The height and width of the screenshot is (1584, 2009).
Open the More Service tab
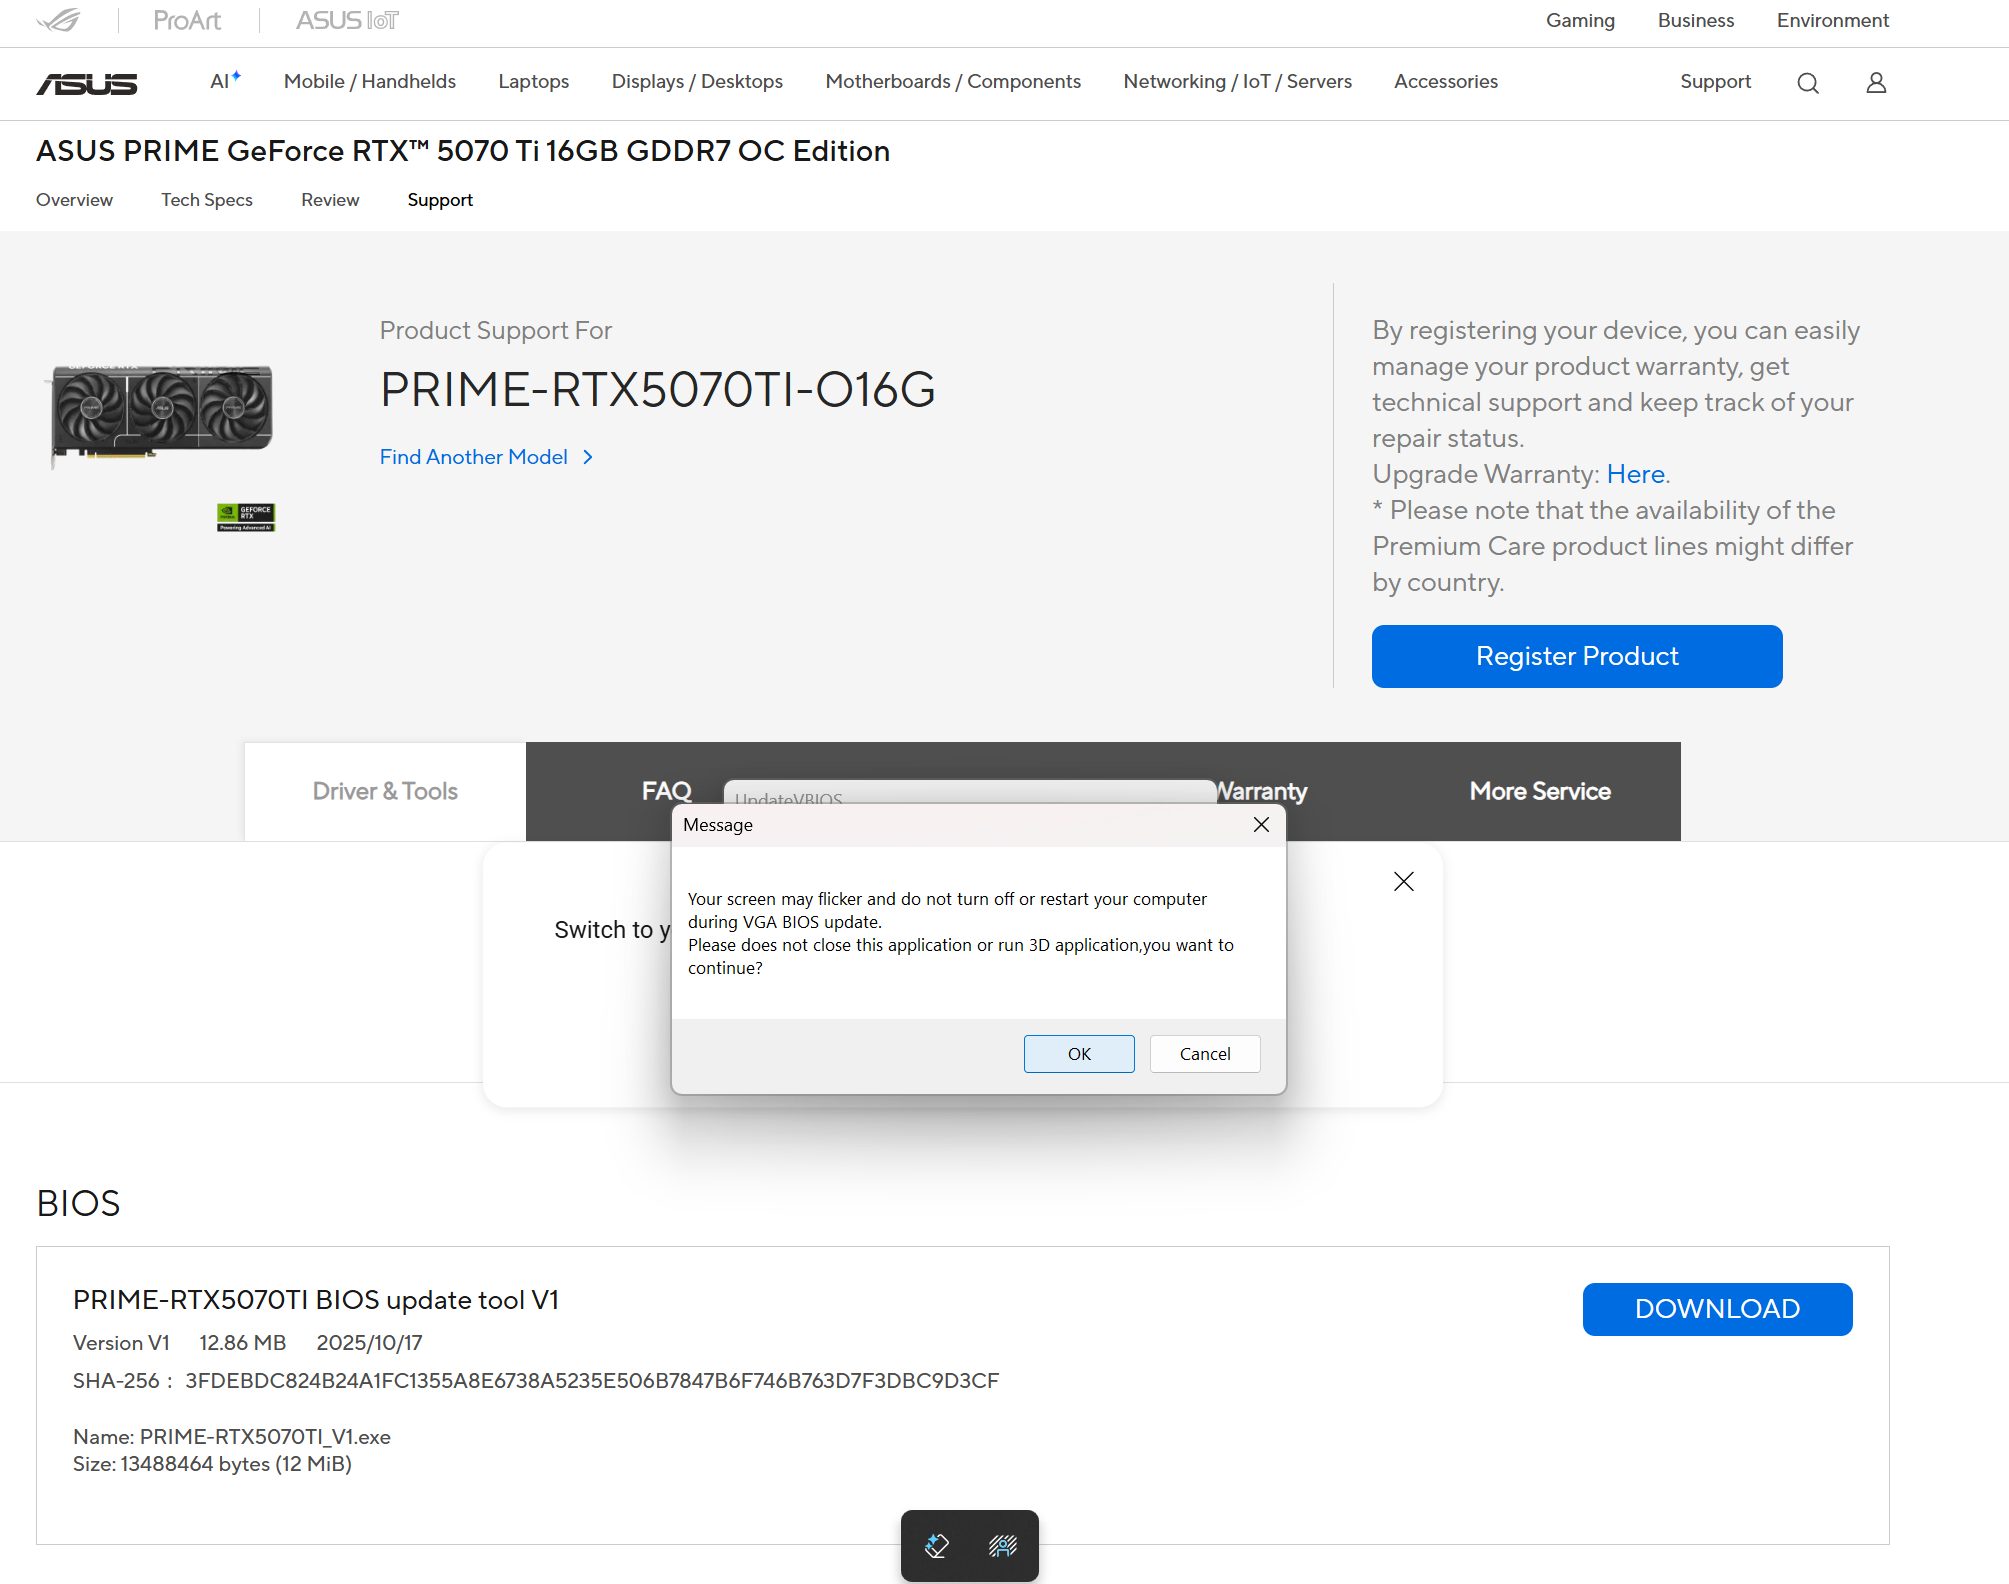coord(1539,791)
